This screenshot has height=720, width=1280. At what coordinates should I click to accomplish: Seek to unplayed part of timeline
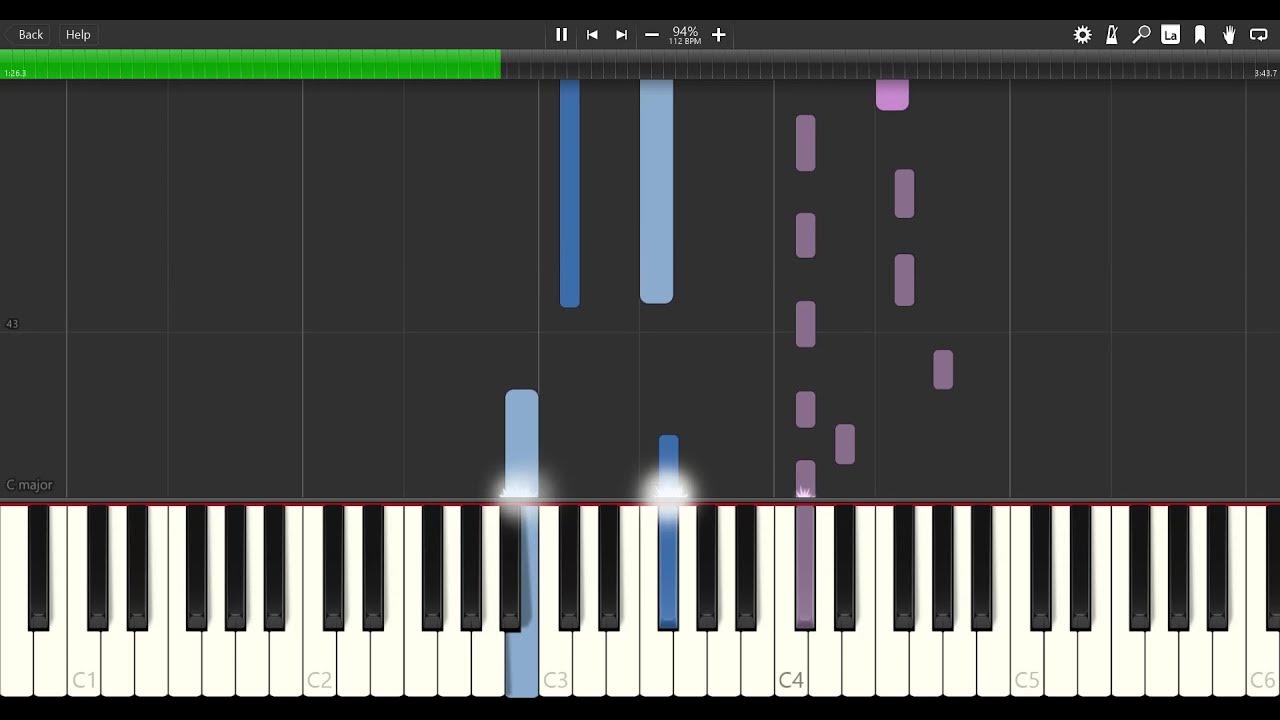(x=890, y=64)
